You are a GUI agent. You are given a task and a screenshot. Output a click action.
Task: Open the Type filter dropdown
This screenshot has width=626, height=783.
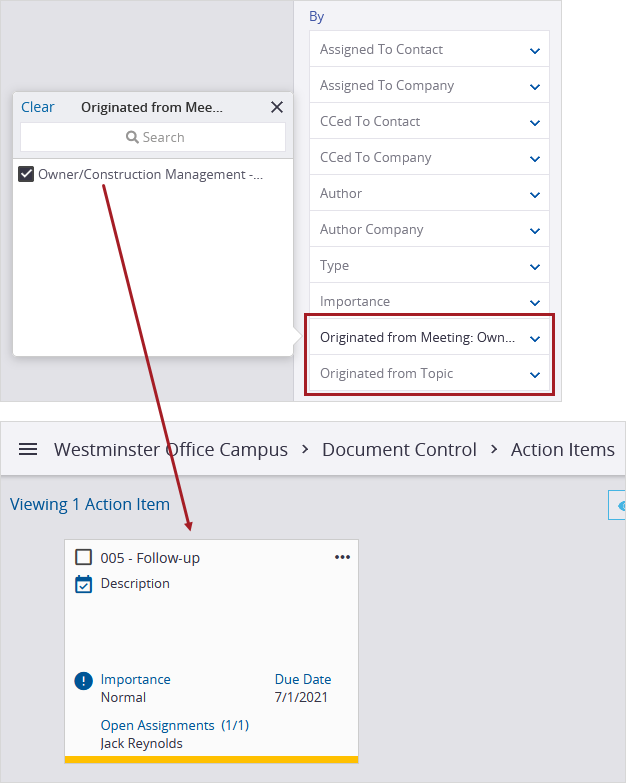(x=429, y=265)
